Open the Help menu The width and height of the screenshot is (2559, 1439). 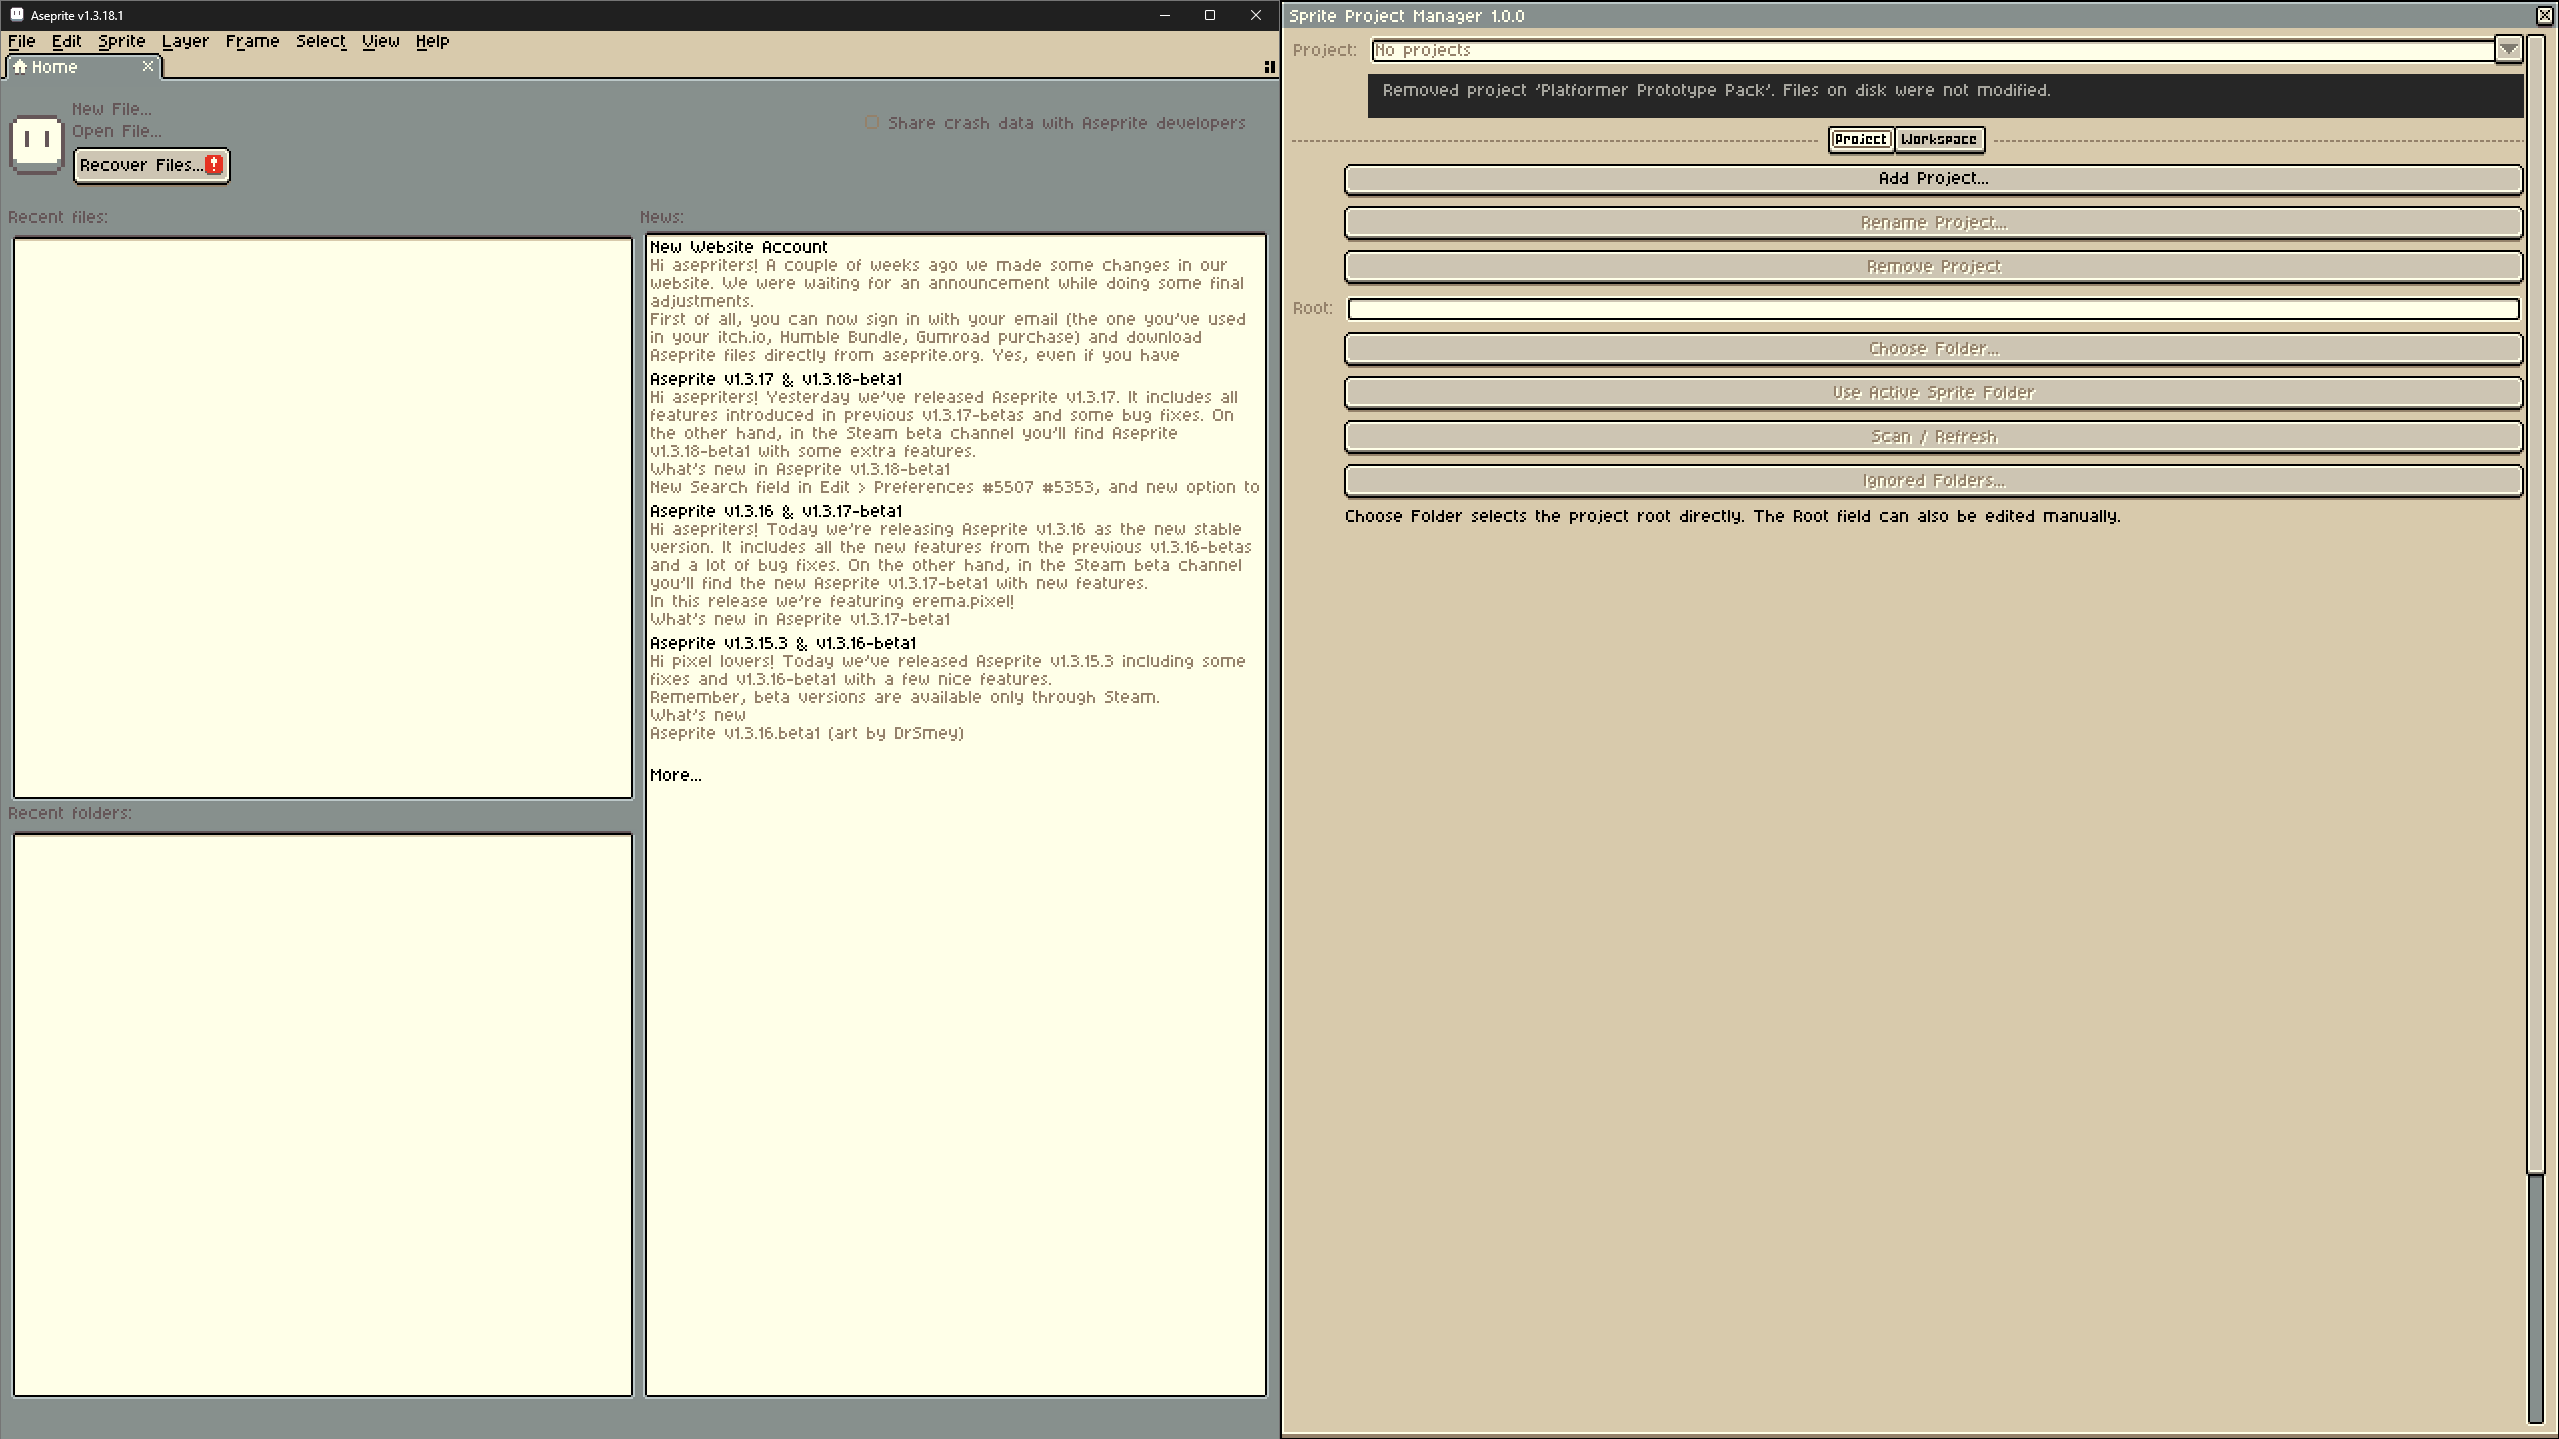(x=433, y=41)
